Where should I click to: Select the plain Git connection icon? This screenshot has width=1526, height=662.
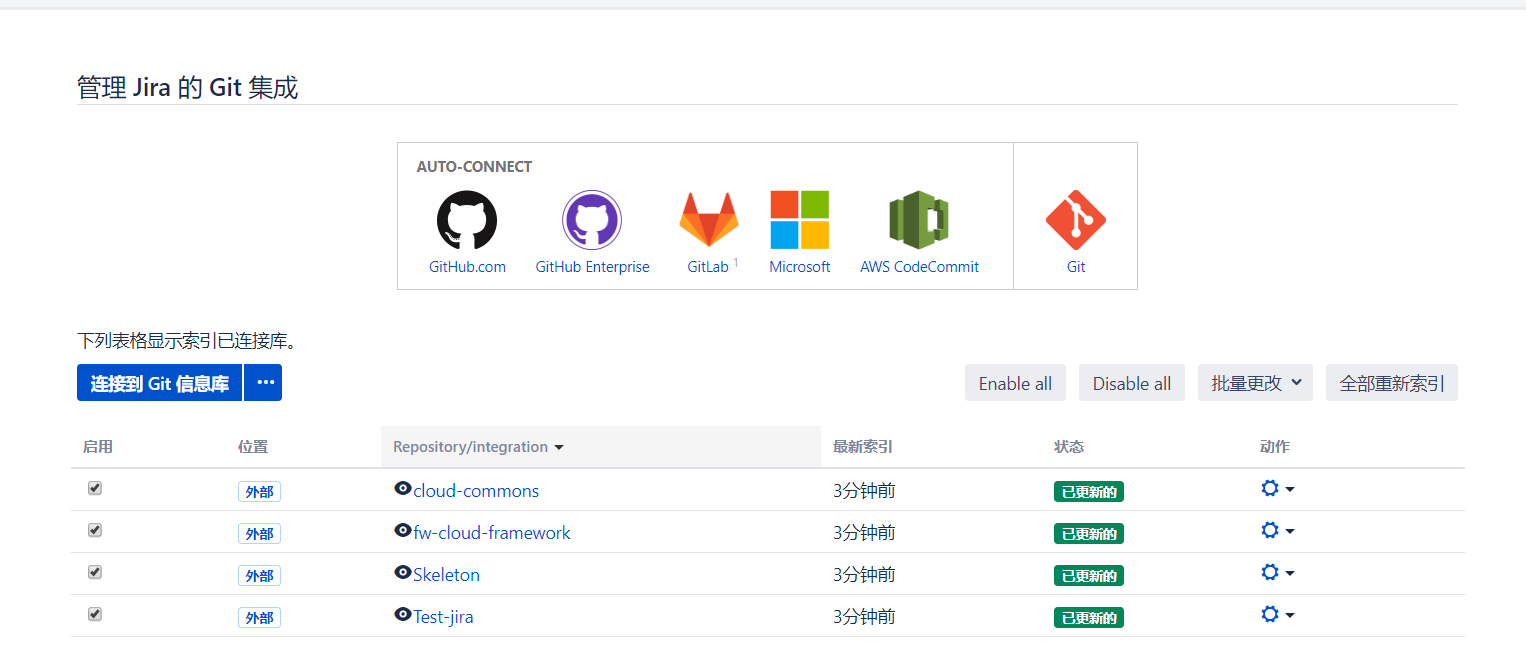[1075, 218]
